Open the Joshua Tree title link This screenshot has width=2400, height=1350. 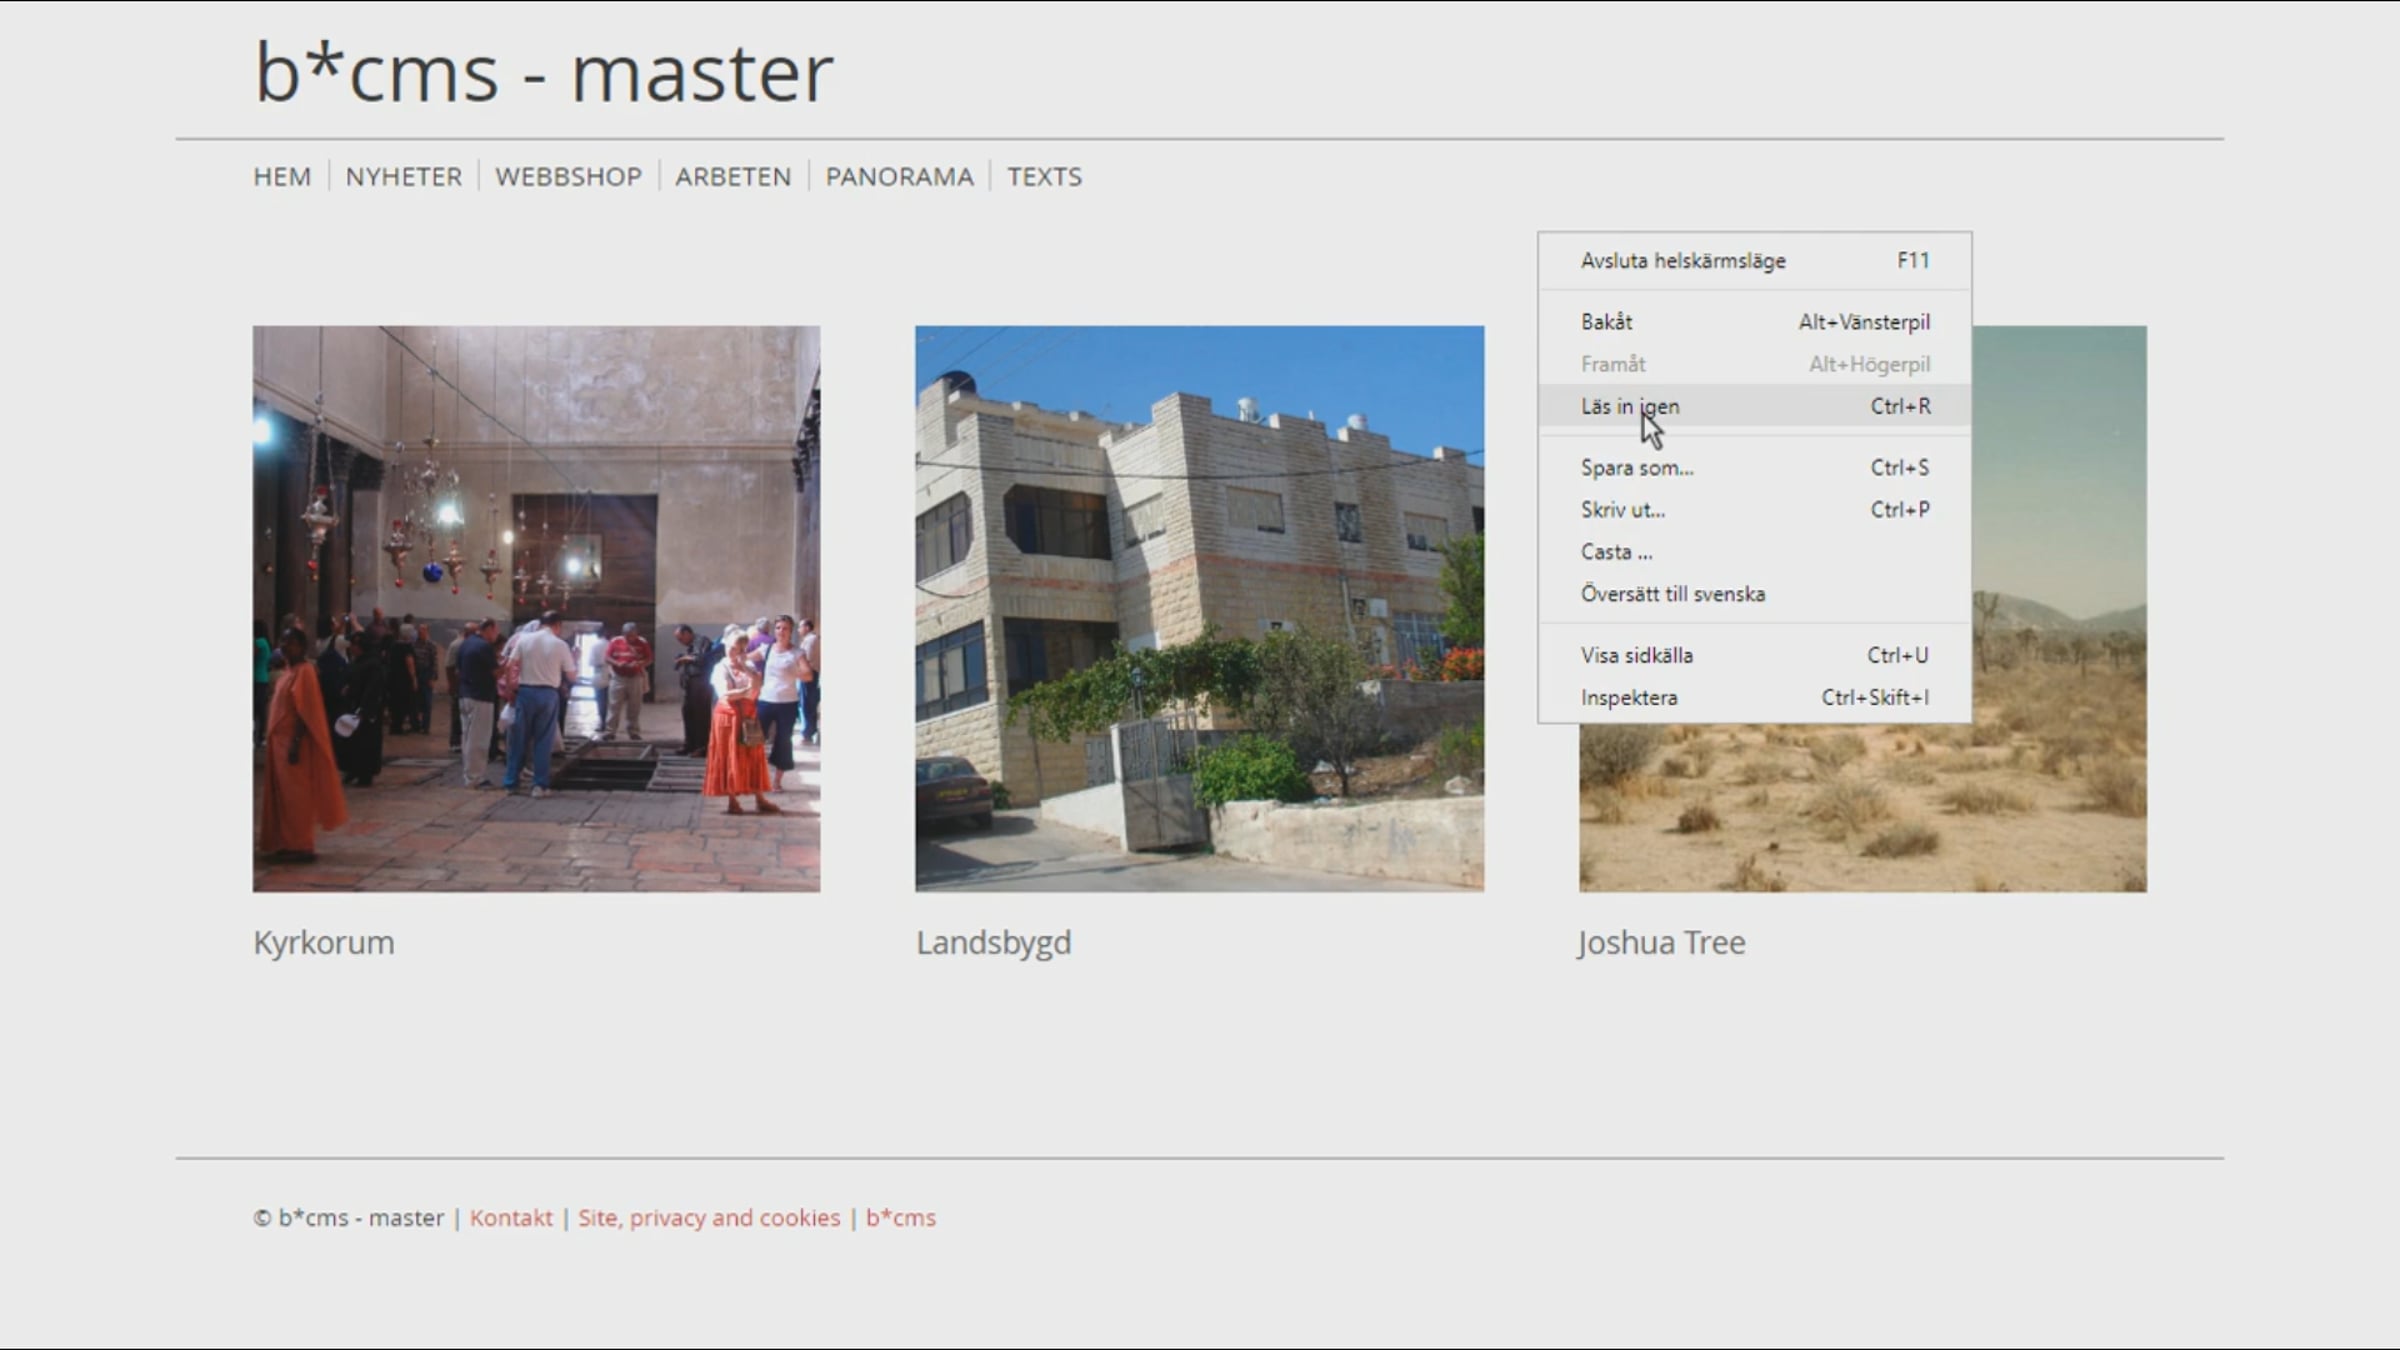(x=1661, y=943)
